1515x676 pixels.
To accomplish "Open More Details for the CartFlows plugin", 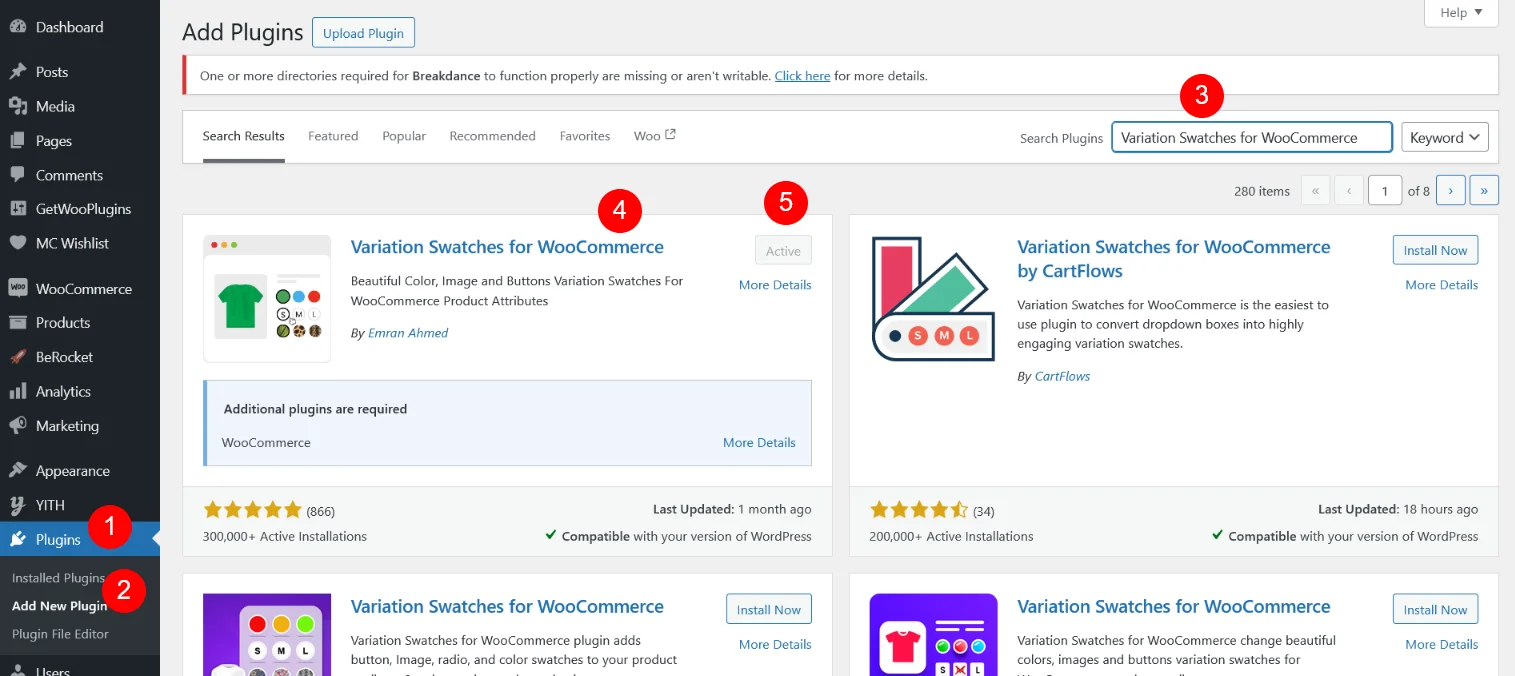I will pyautogui.click(x=1441, y=285).
